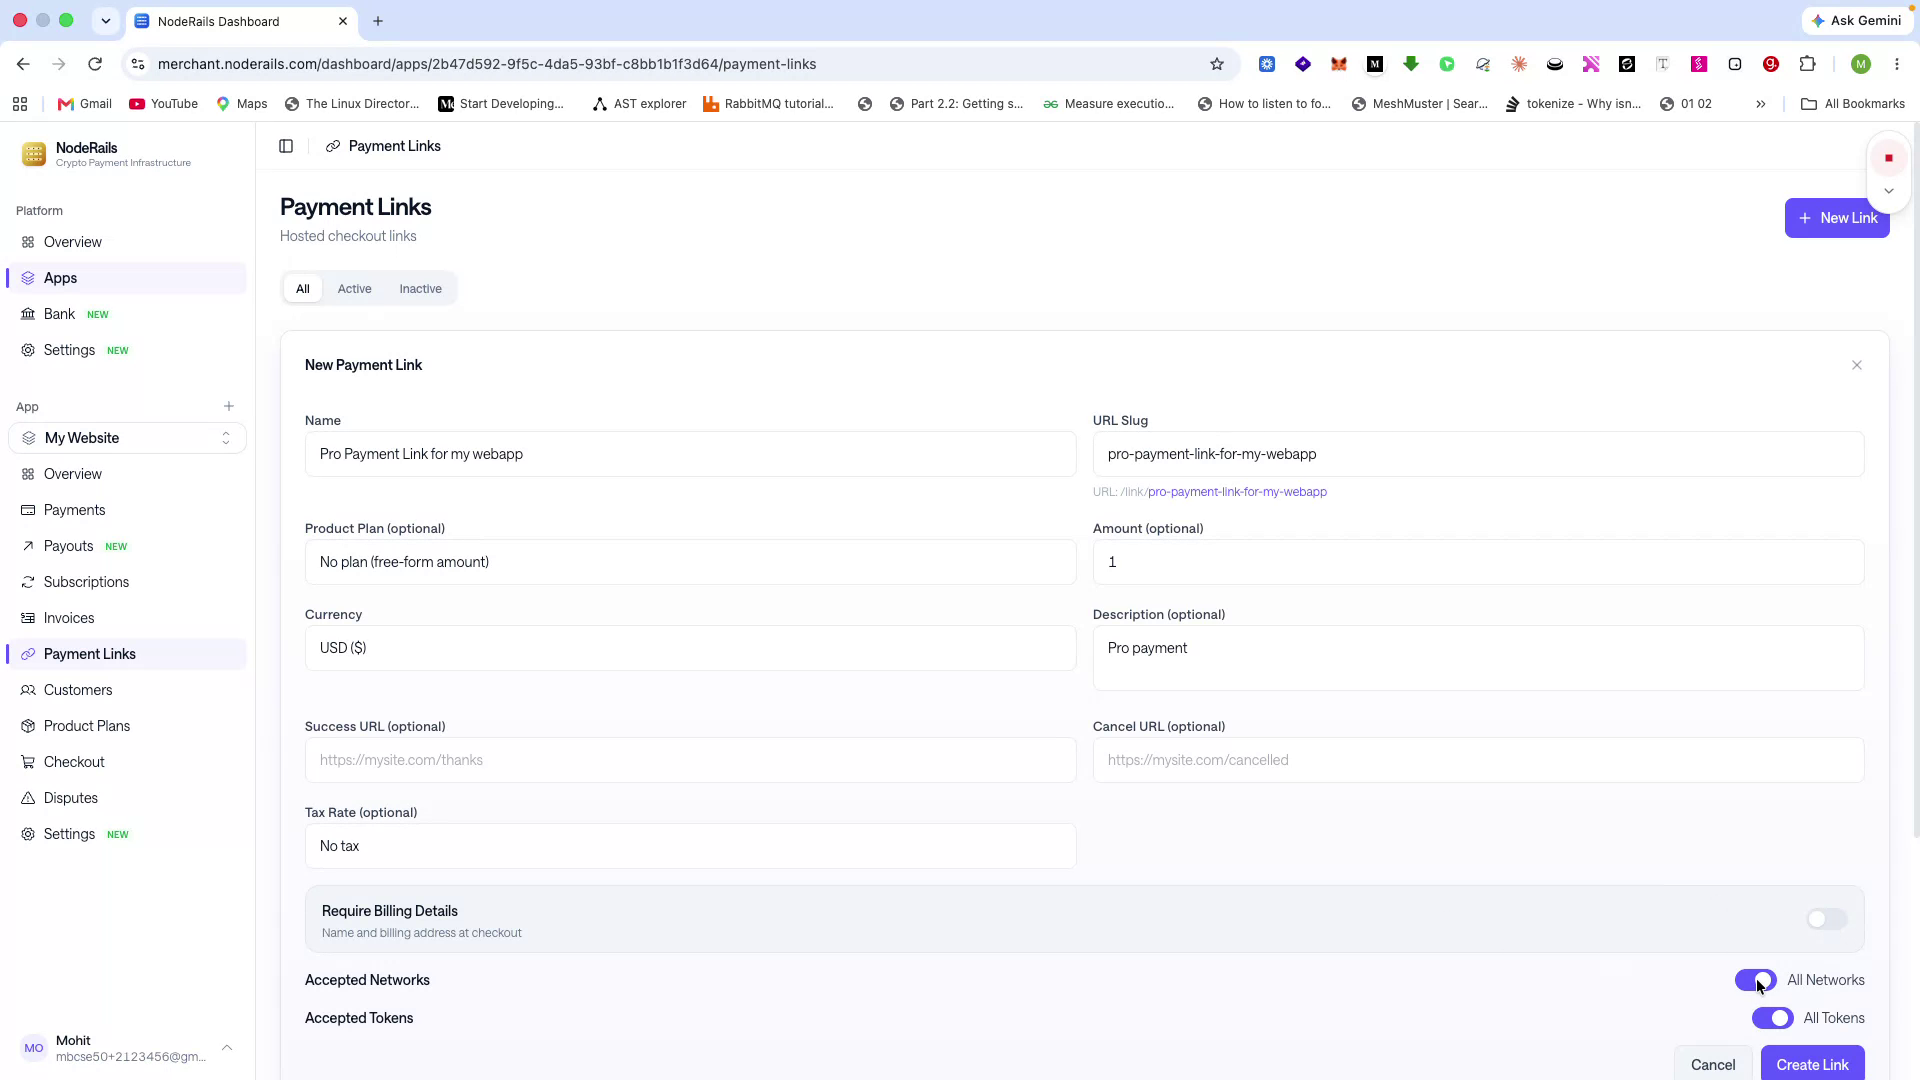Toggle the All Tokens switch

click(1773, 1018)
